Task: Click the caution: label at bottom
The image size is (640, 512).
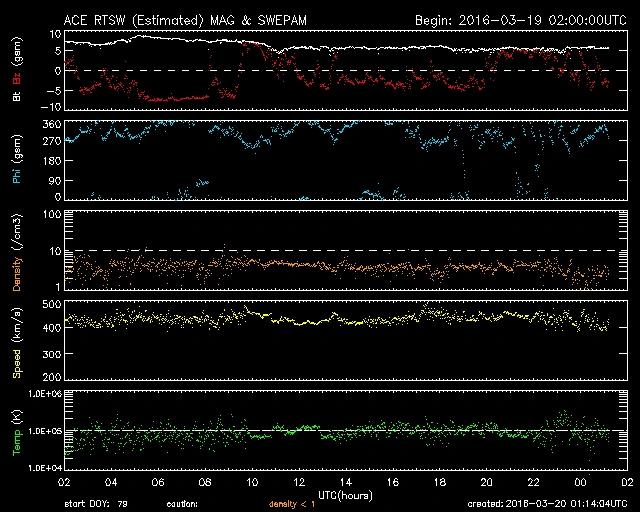Action: point(182,504)
